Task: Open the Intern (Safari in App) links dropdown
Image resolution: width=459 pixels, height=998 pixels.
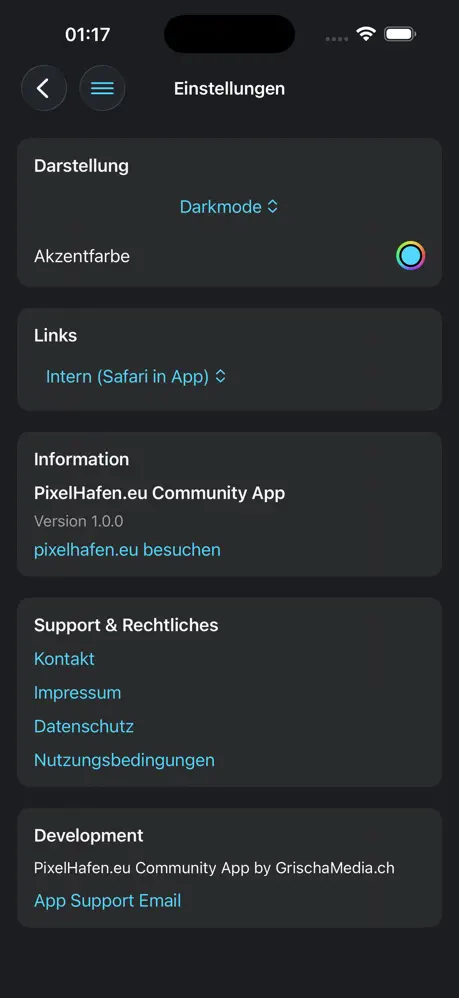Action: 136,377
